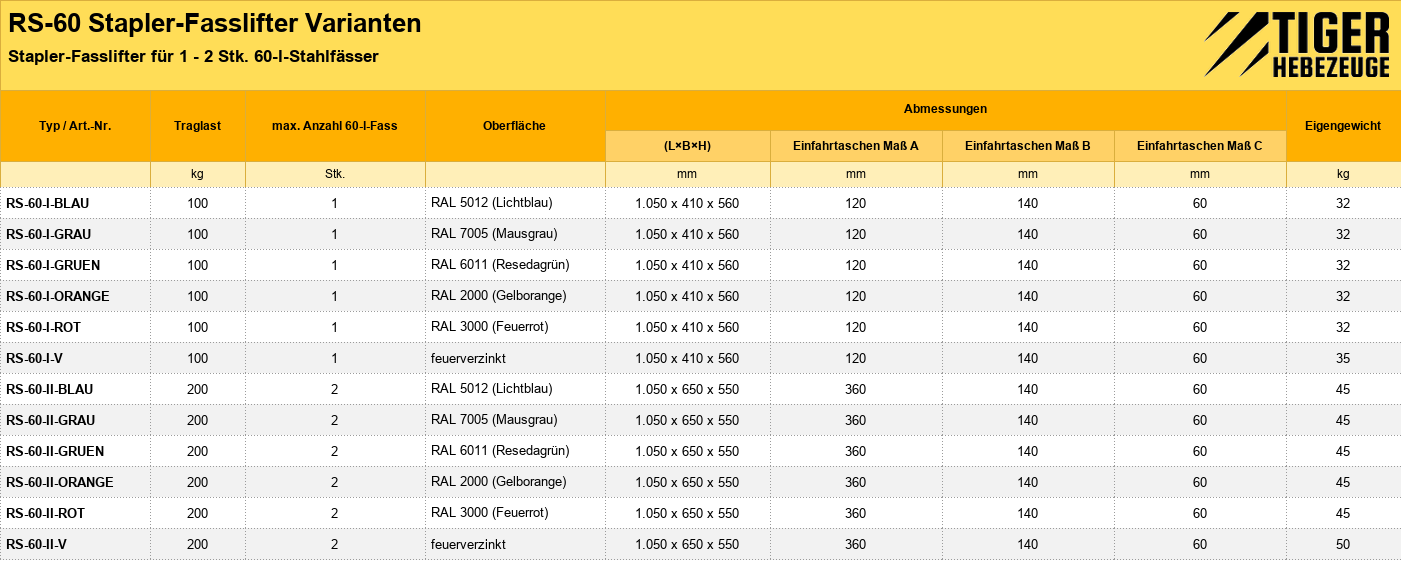Screen dimensions: 1401x567
Task: Click the Typ / Art.-Nr. column header
Action: (x=75, y=126)
